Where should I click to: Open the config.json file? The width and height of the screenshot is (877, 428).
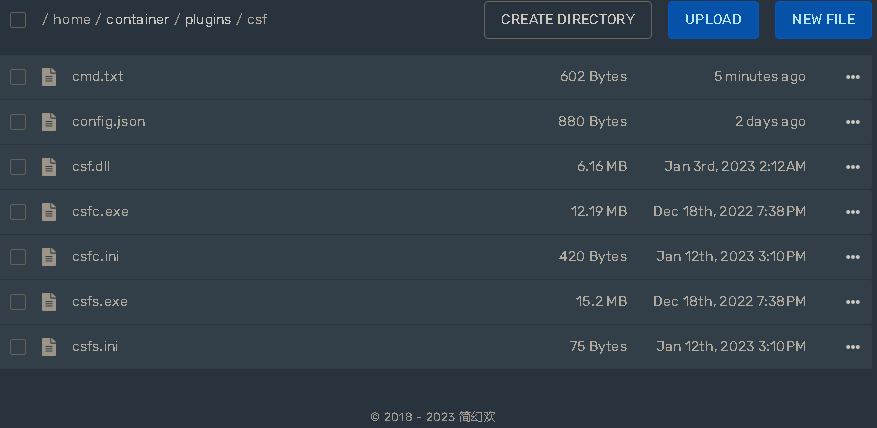point(109,121)
